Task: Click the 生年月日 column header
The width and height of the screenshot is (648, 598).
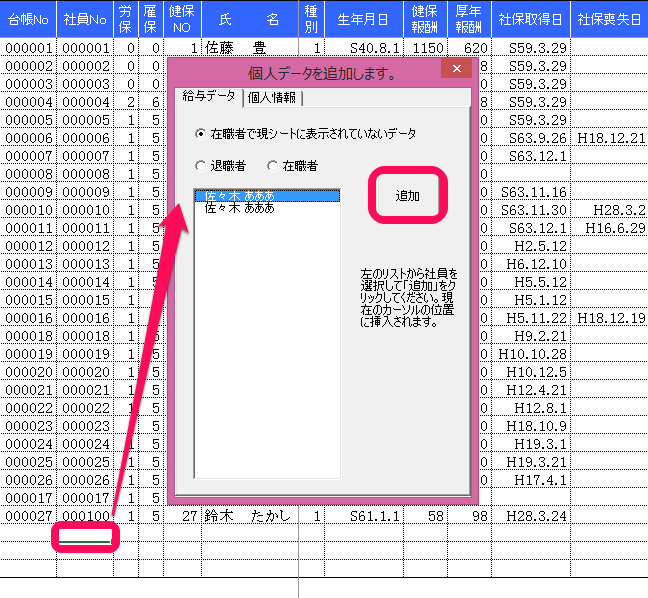Action: click(x=364, y=19)
